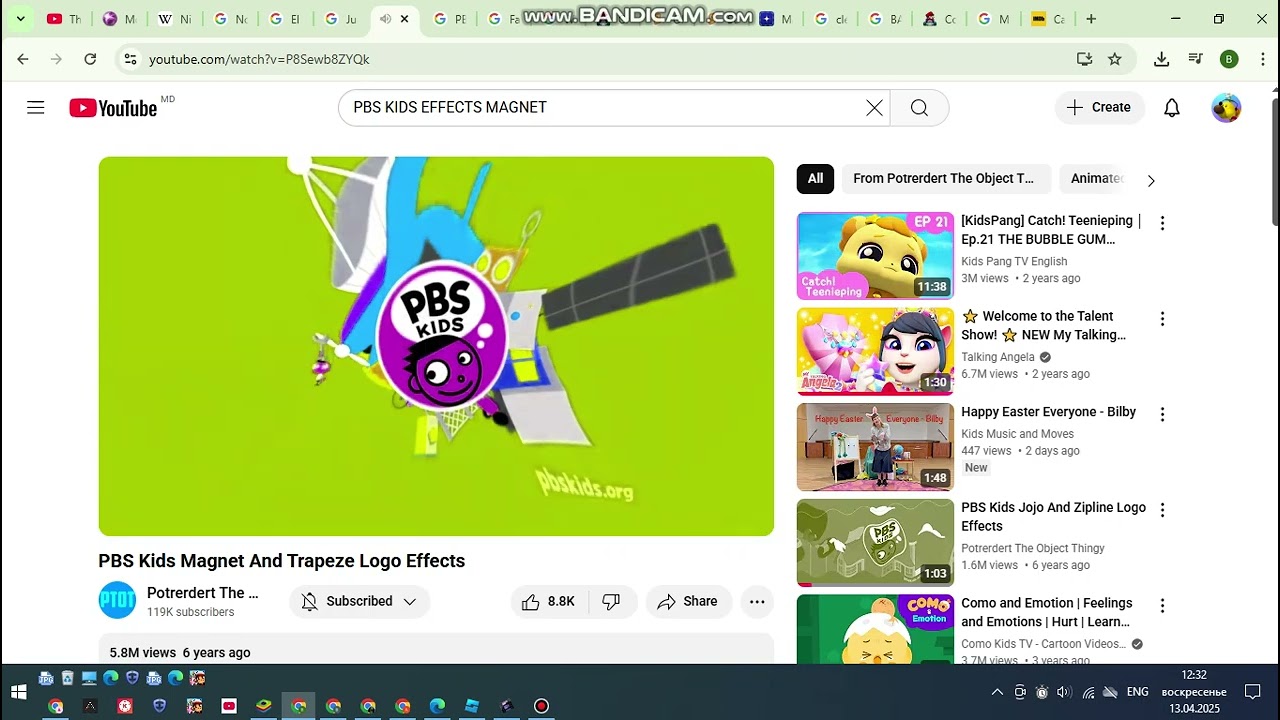The height and width of the screenshot is (720, 1280).
Task: Open tab search dropdown arrow
Action: (20, 19)
